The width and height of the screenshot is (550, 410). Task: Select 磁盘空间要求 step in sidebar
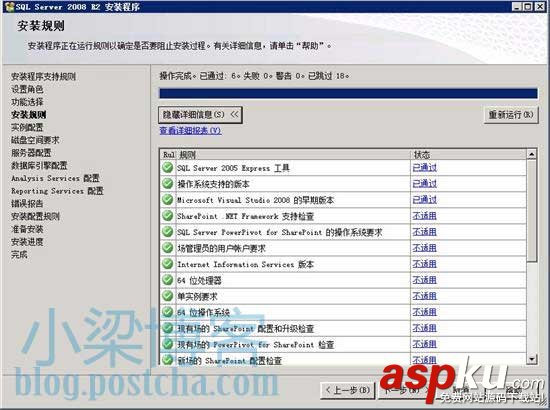click(35, 140)
